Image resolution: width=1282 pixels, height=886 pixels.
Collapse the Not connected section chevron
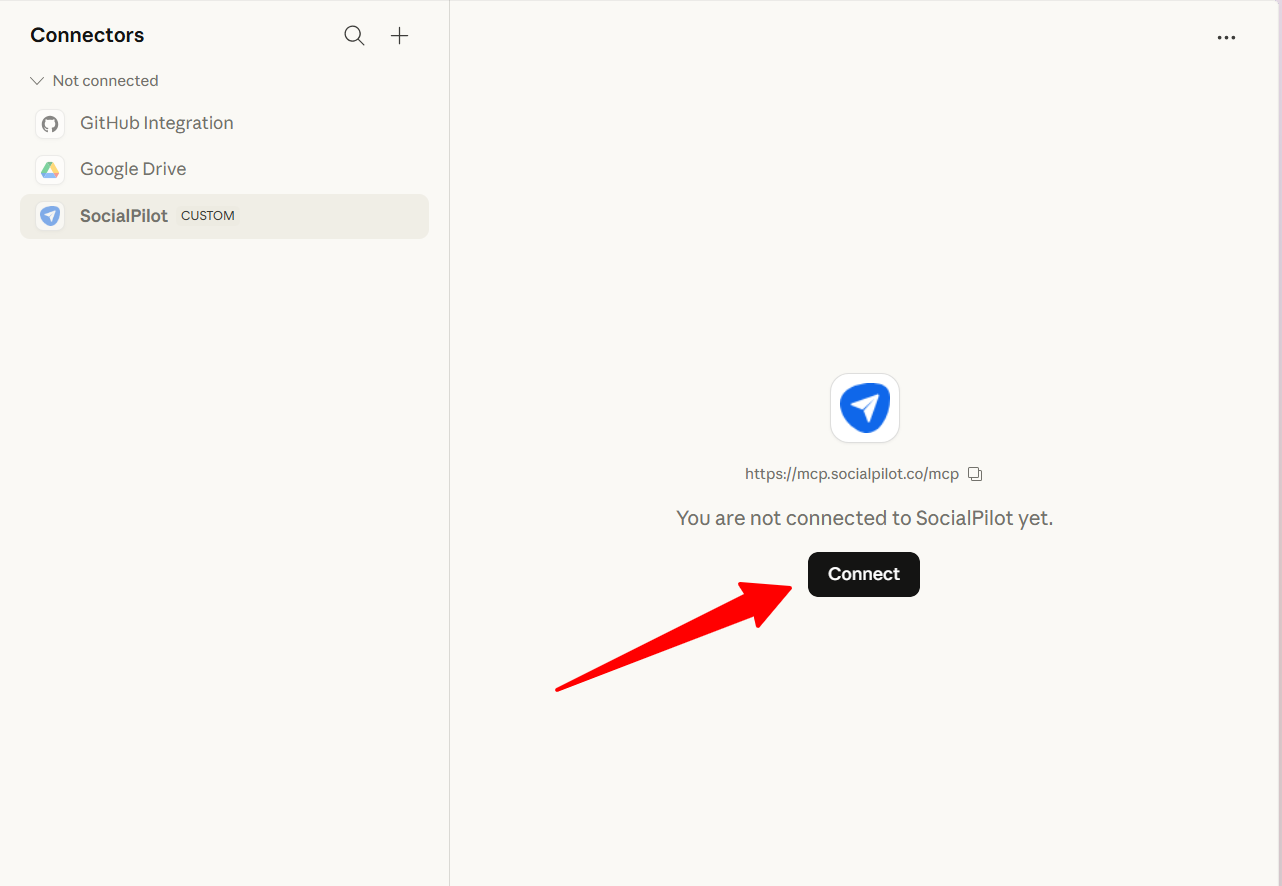click(x=37, y=81)
